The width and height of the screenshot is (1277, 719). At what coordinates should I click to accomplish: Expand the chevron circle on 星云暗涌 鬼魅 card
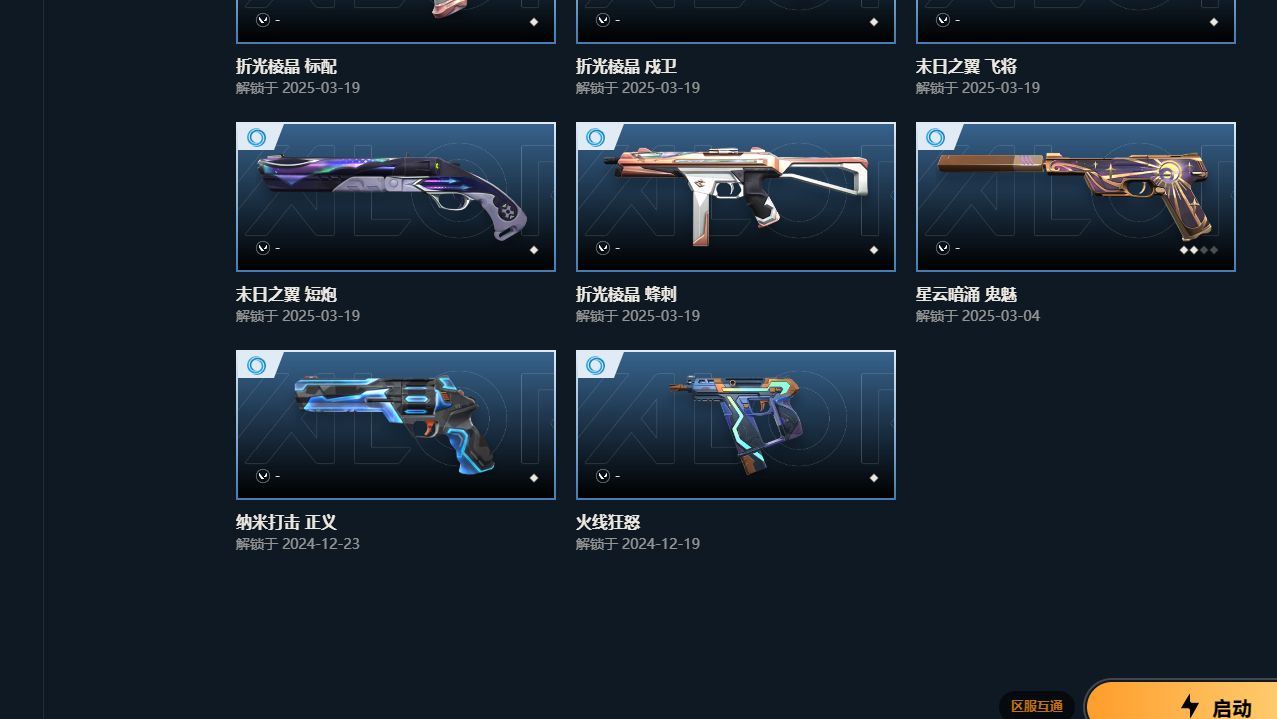pos(943,248)
